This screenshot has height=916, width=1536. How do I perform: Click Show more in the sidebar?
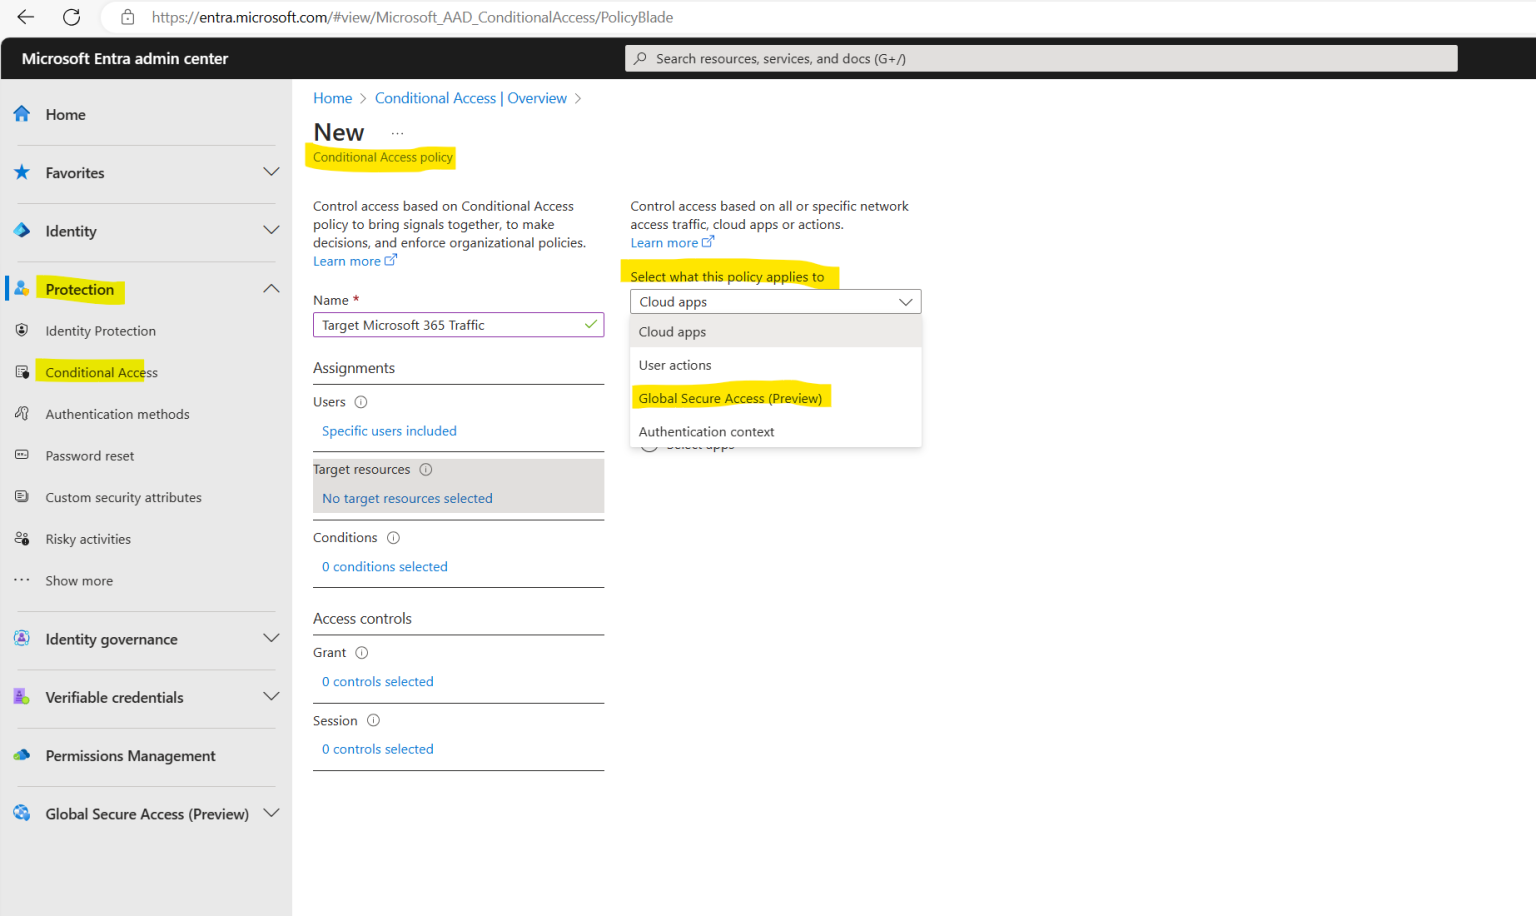pyautogui.click(x=79, y=580)
